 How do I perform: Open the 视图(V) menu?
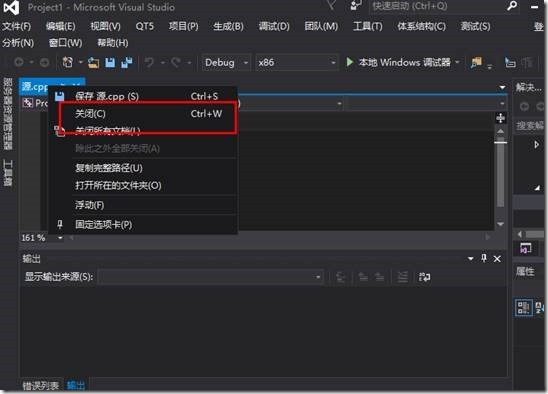click(x=105, y=27)
